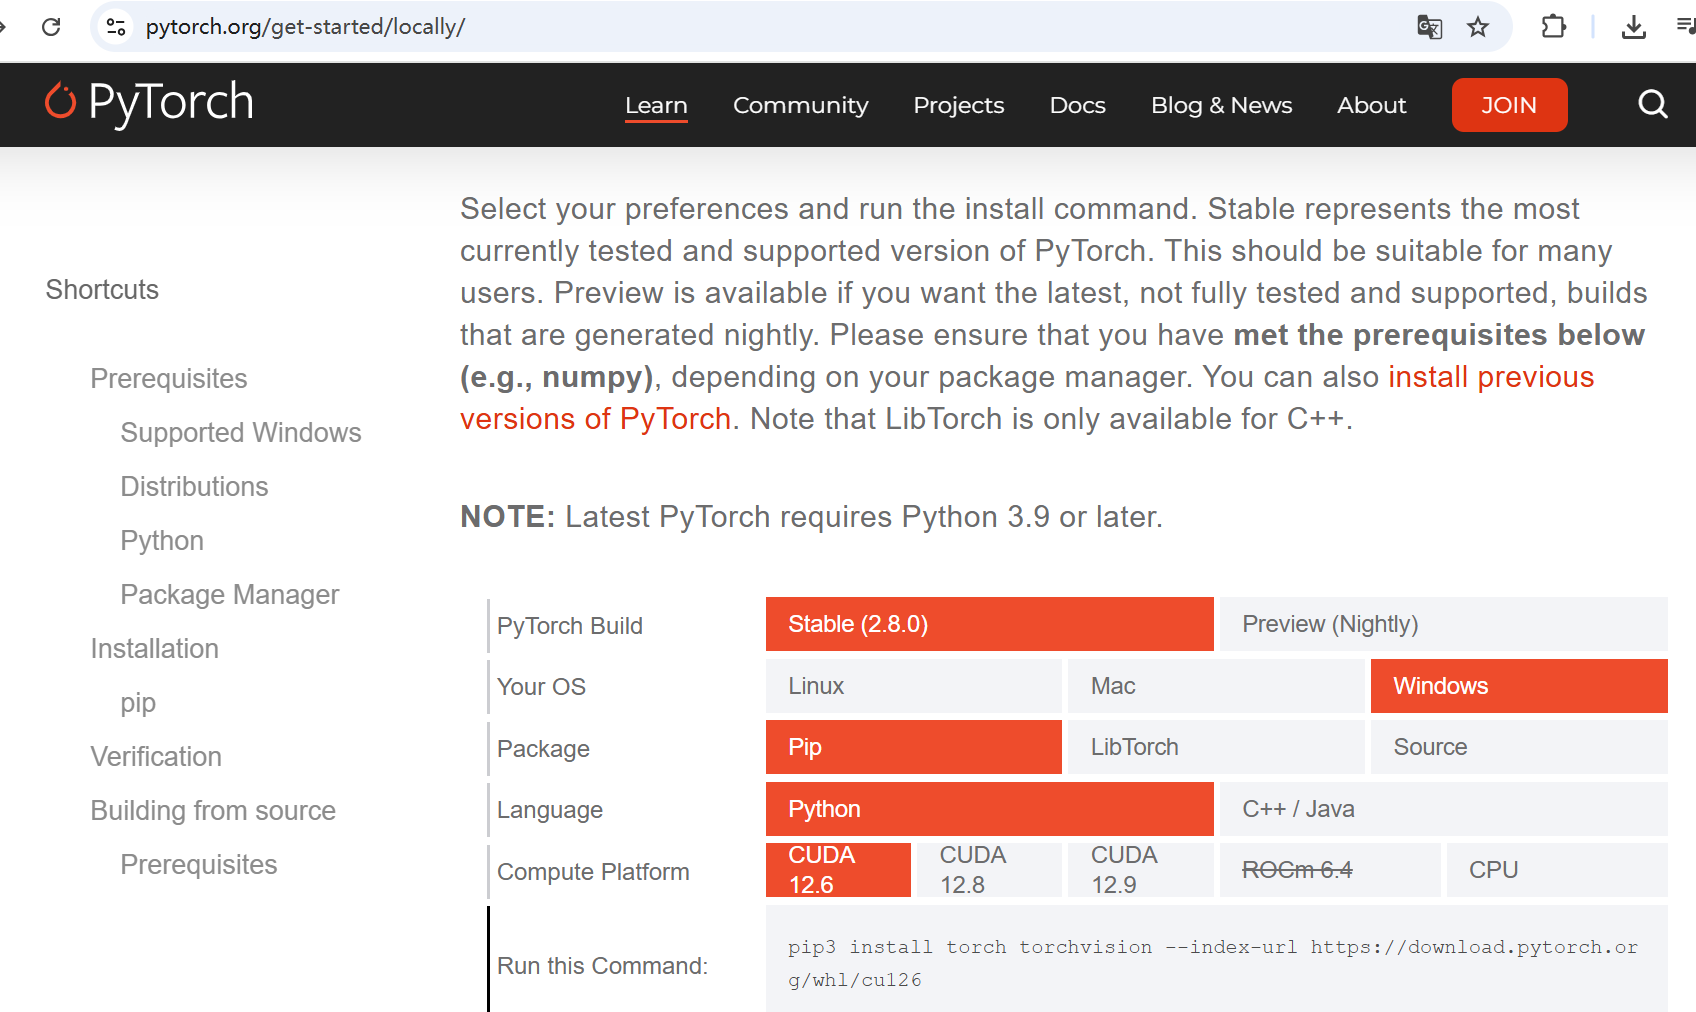Image resolution: width=1696 pixels, height=1012 pixels.
Task: Select C++ / Java language option
Action: coord(1444,809)
